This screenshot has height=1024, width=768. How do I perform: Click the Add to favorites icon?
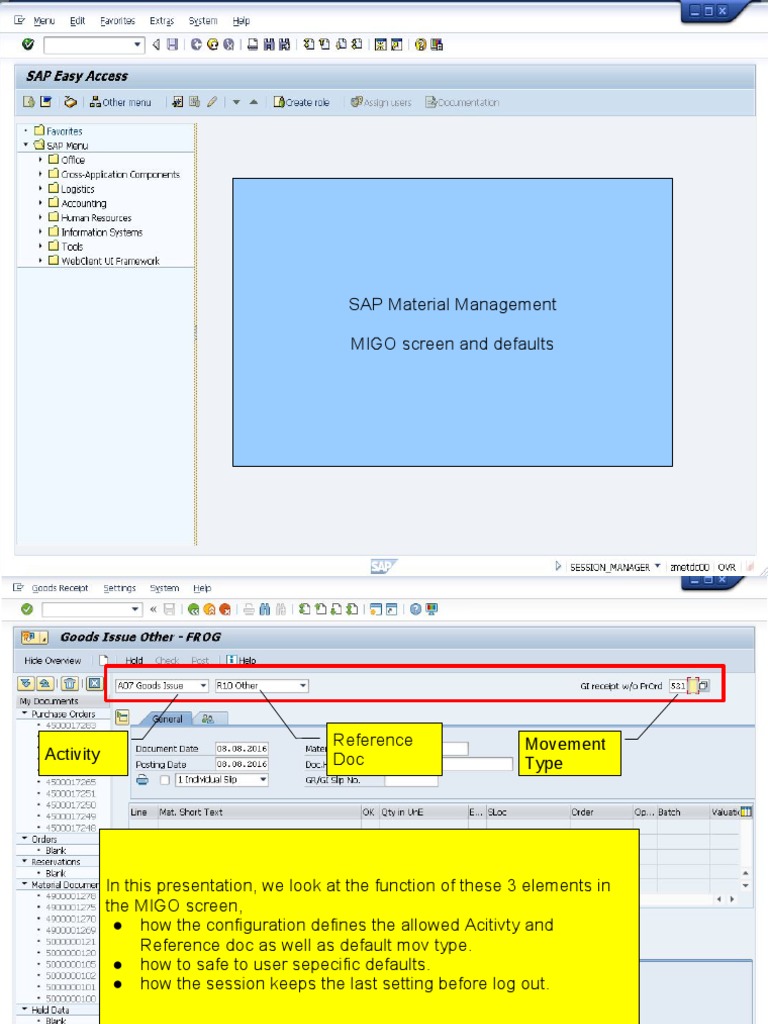pos(178,102)
